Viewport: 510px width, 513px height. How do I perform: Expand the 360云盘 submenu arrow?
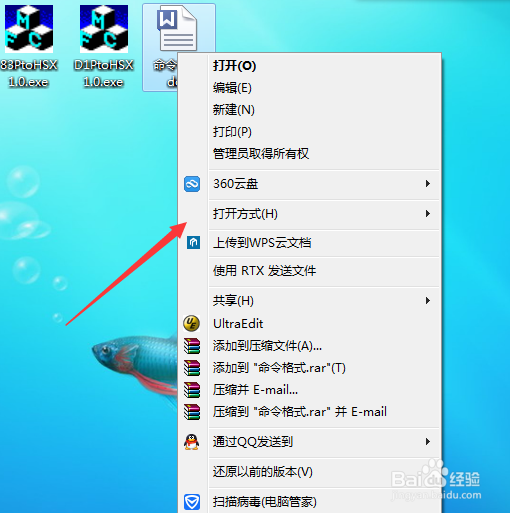tap(428, 184)
